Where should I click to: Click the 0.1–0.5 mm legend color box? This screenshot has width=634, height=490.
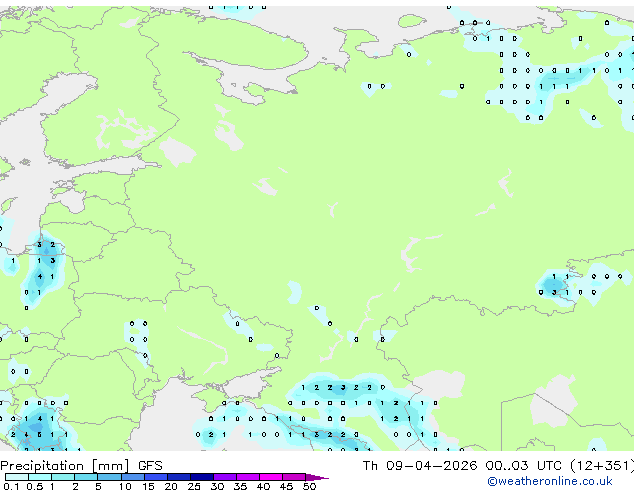[17, 477]
